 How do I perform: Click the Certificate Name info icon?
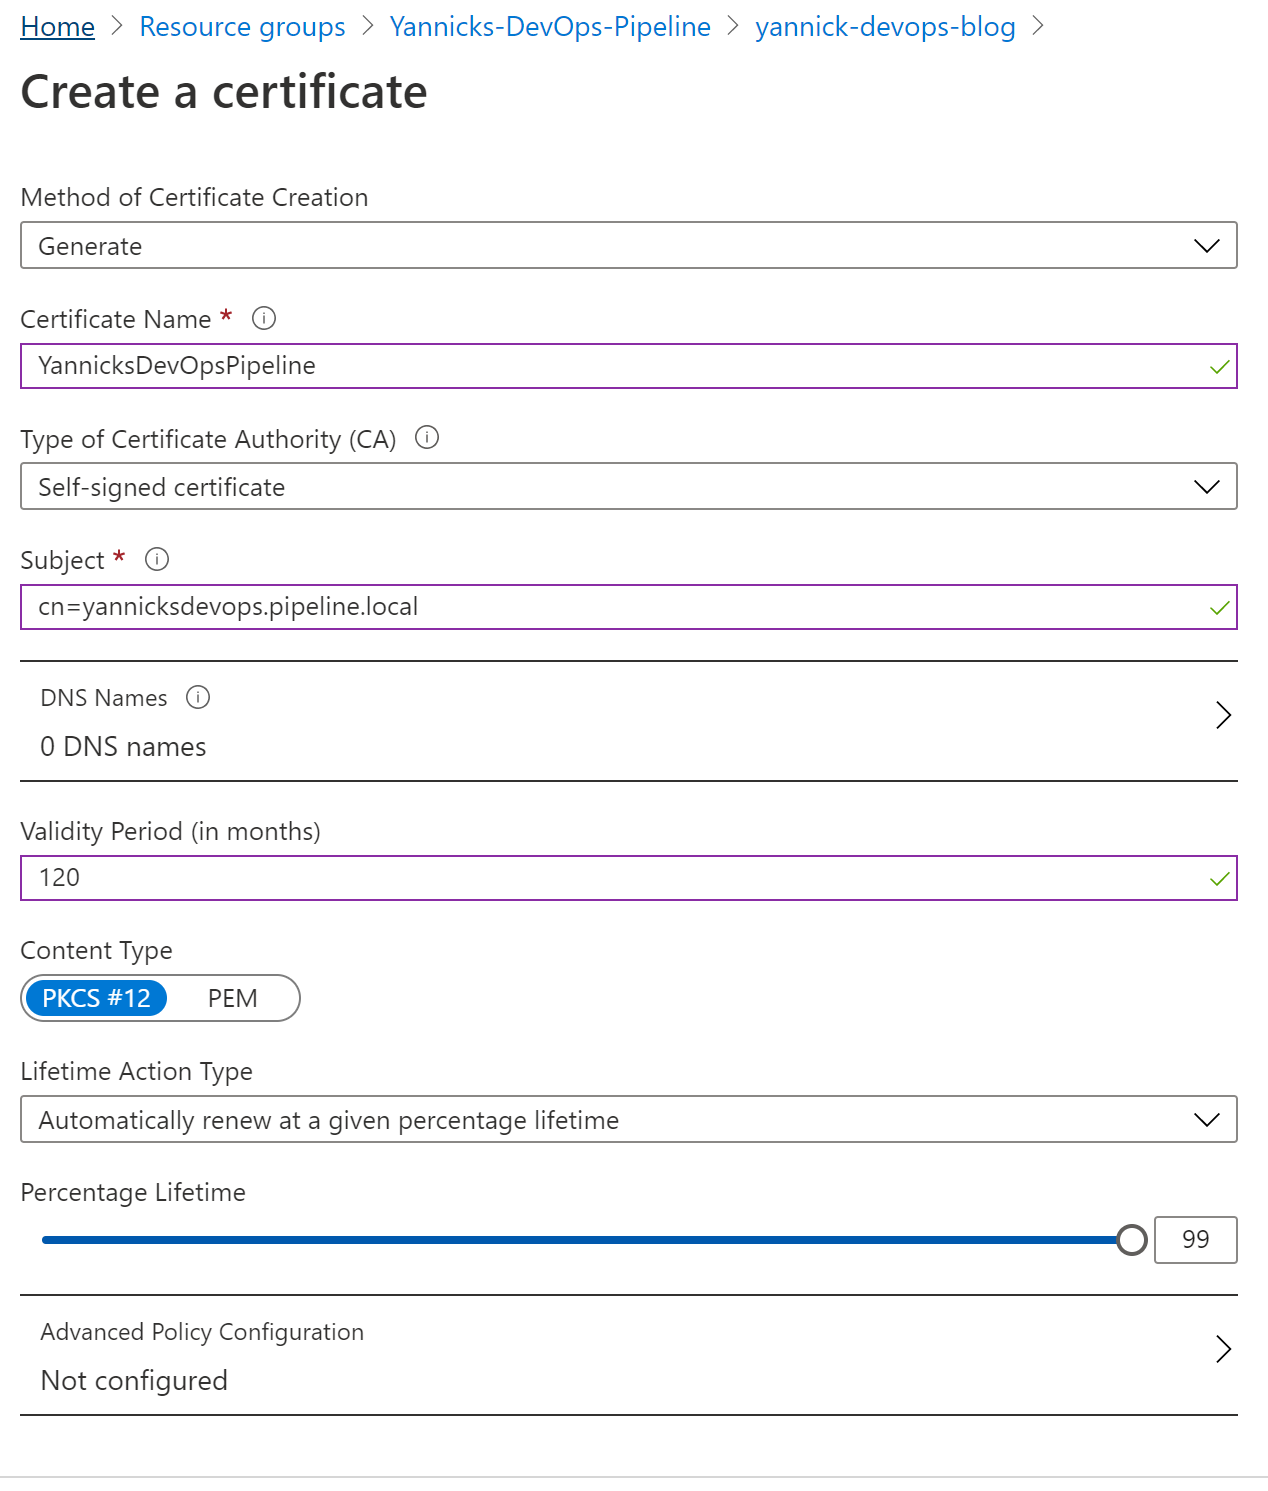click(264, 318)
